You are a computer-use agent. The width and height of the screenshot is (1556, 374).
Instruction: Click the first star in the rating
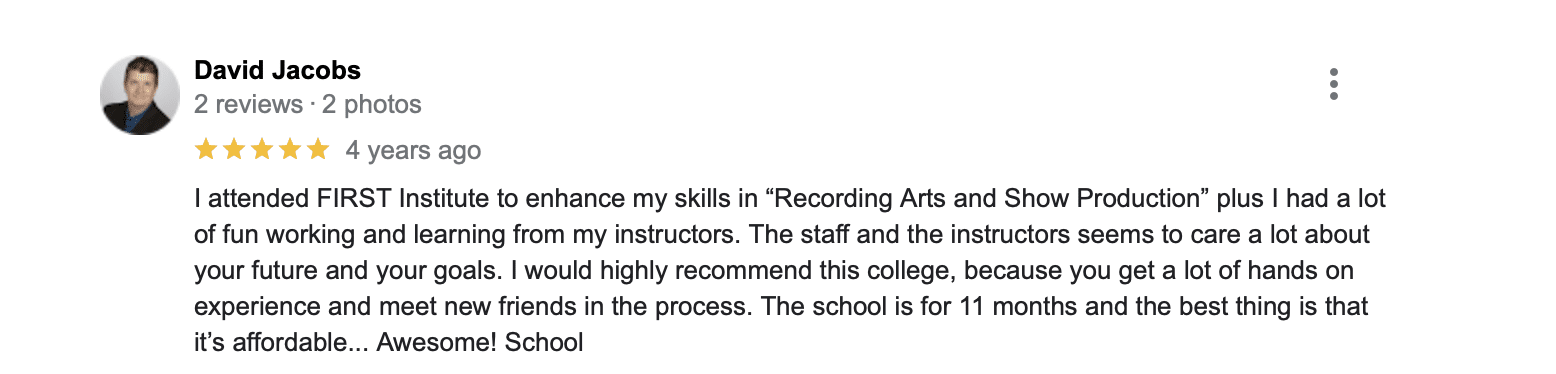point(206,150)
